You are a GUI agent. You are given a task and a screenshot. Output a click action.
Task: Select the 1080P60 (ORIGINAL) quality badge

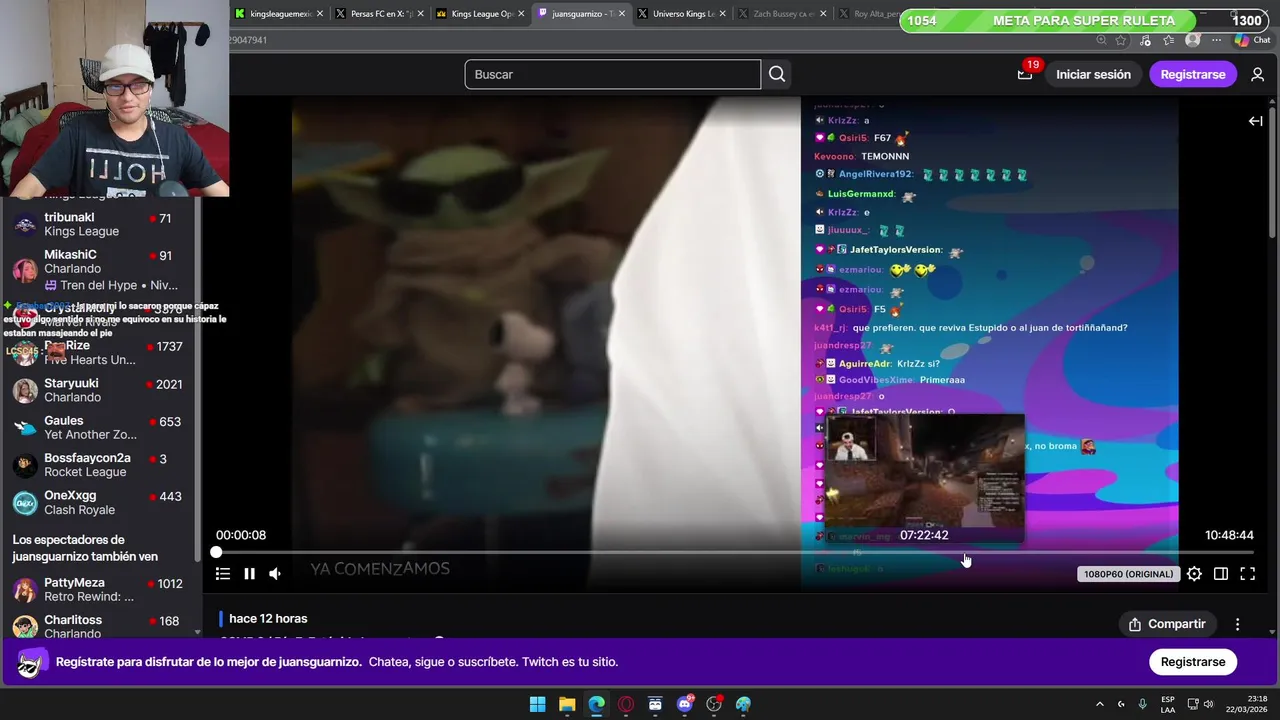1128,574
